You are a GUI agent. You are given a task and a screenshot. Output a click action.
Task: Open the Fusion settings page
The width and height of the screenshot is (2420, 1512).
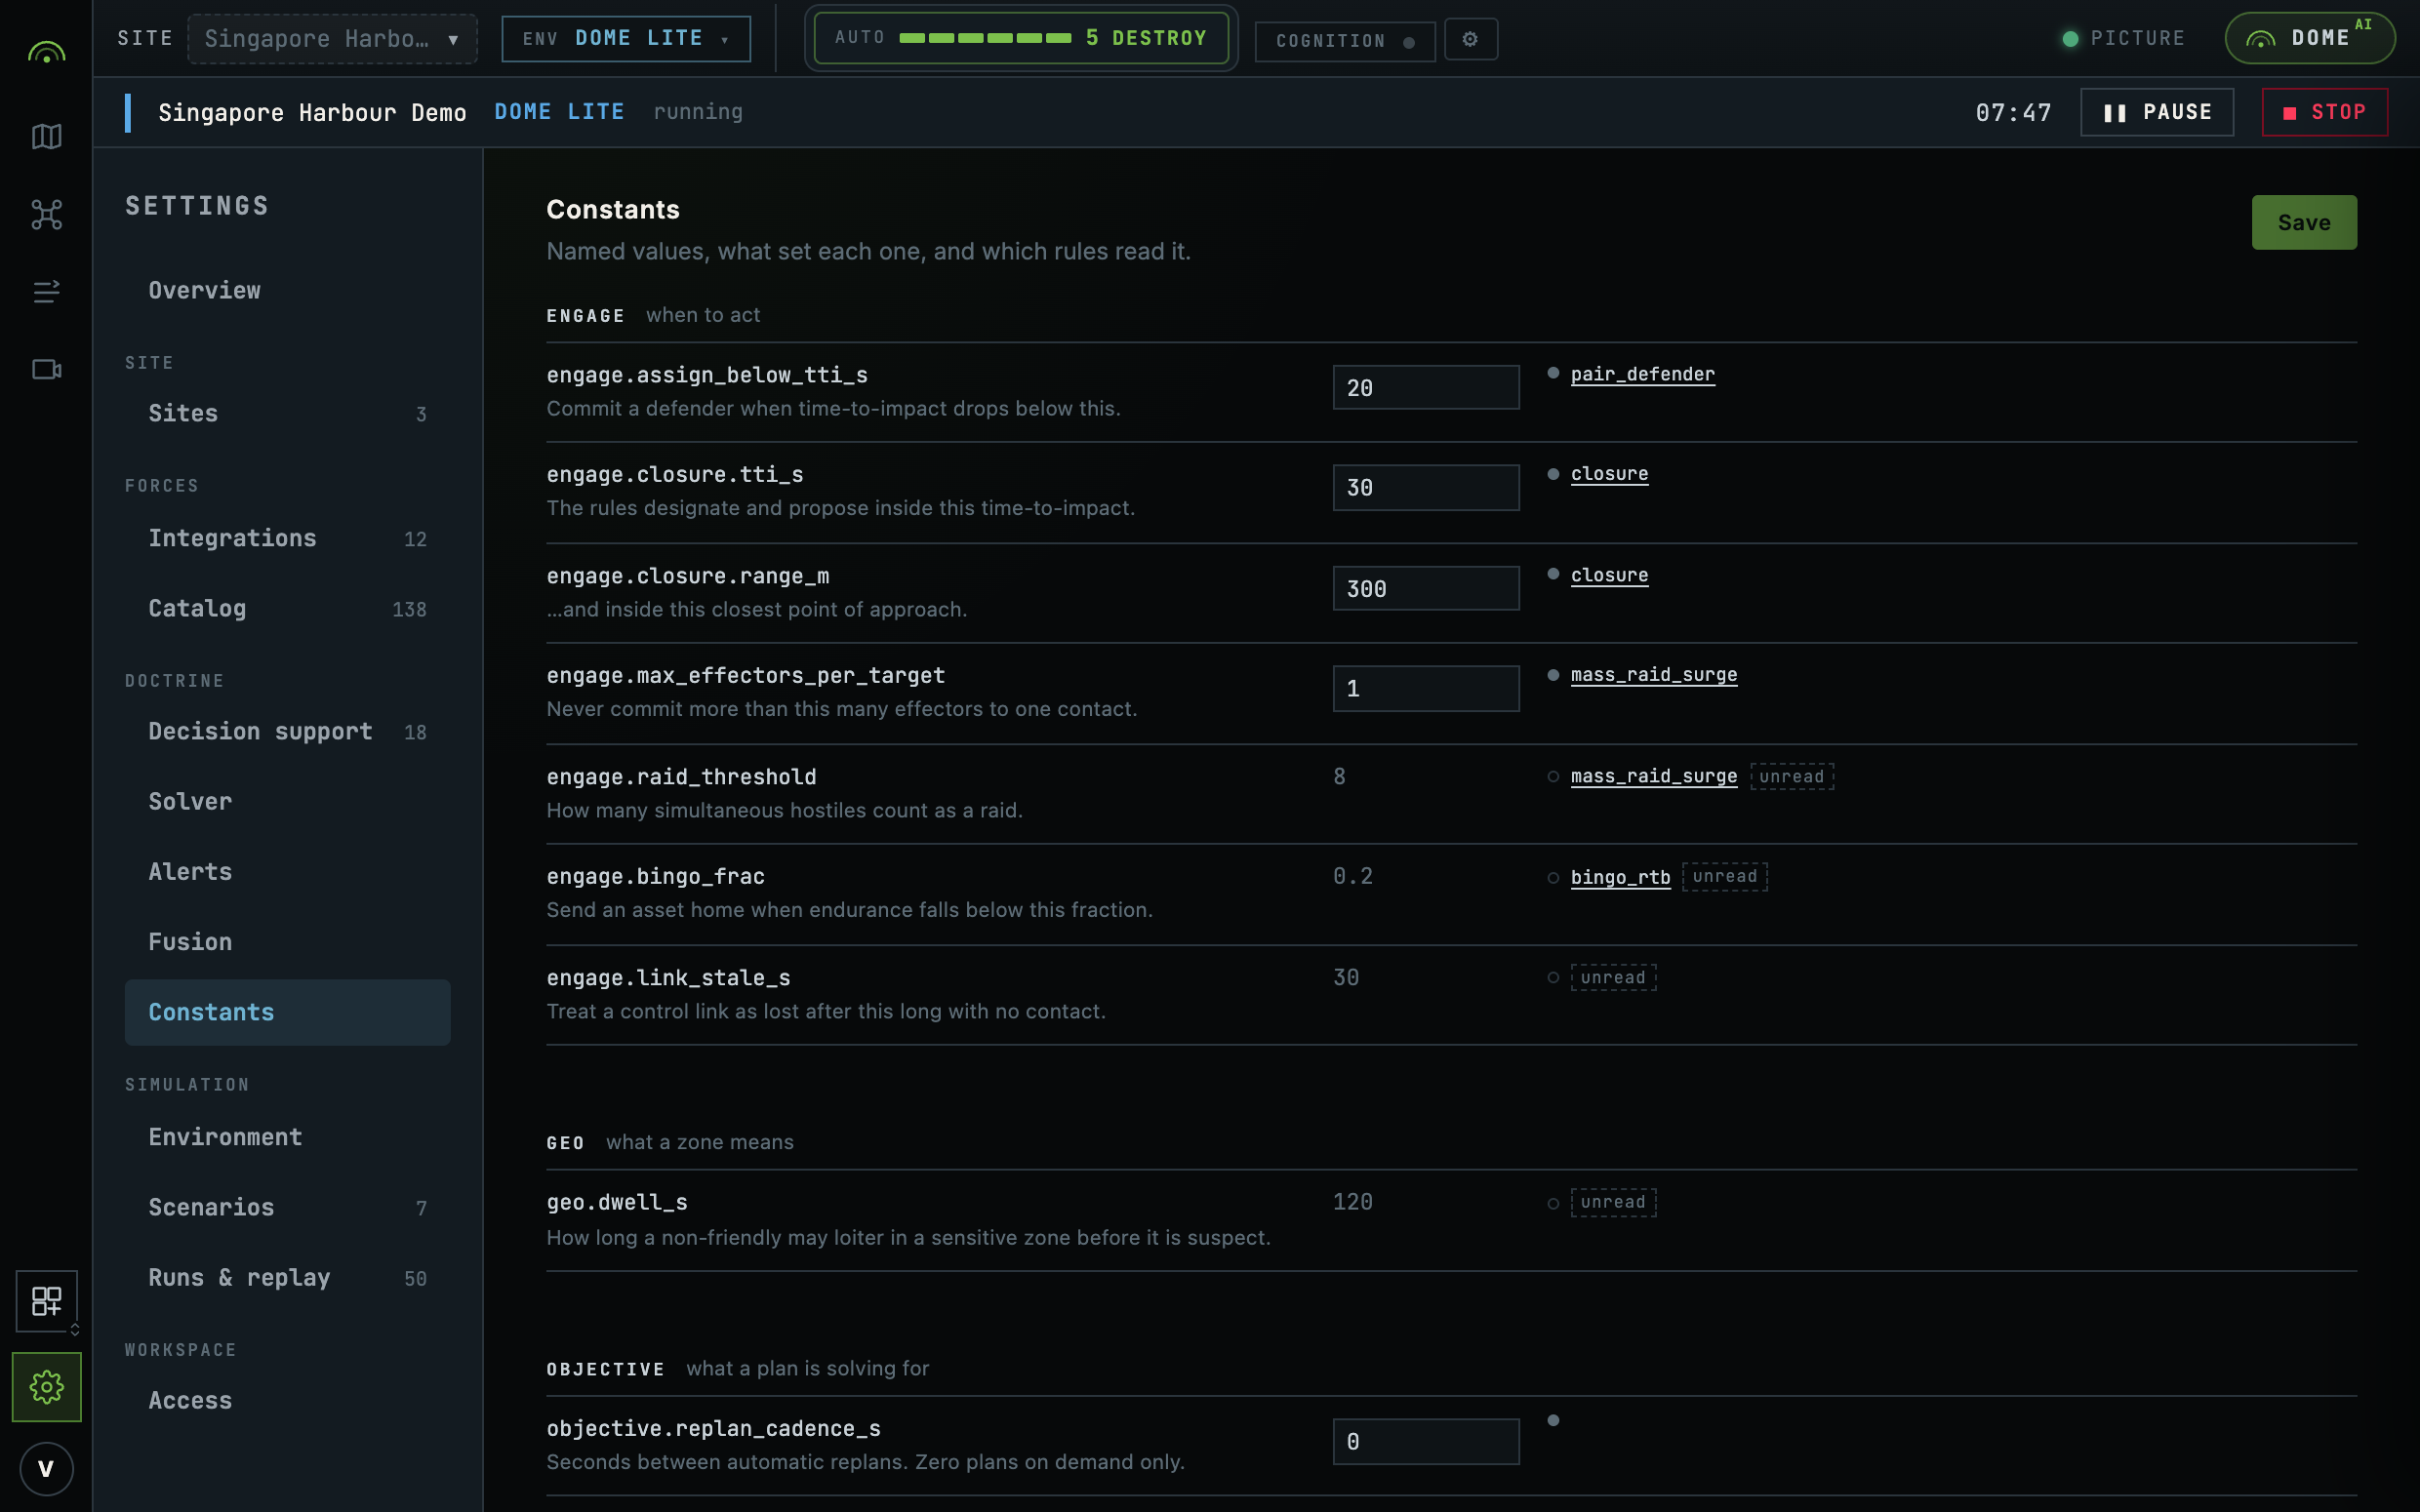pyautogui.click(x=287, y=941)
